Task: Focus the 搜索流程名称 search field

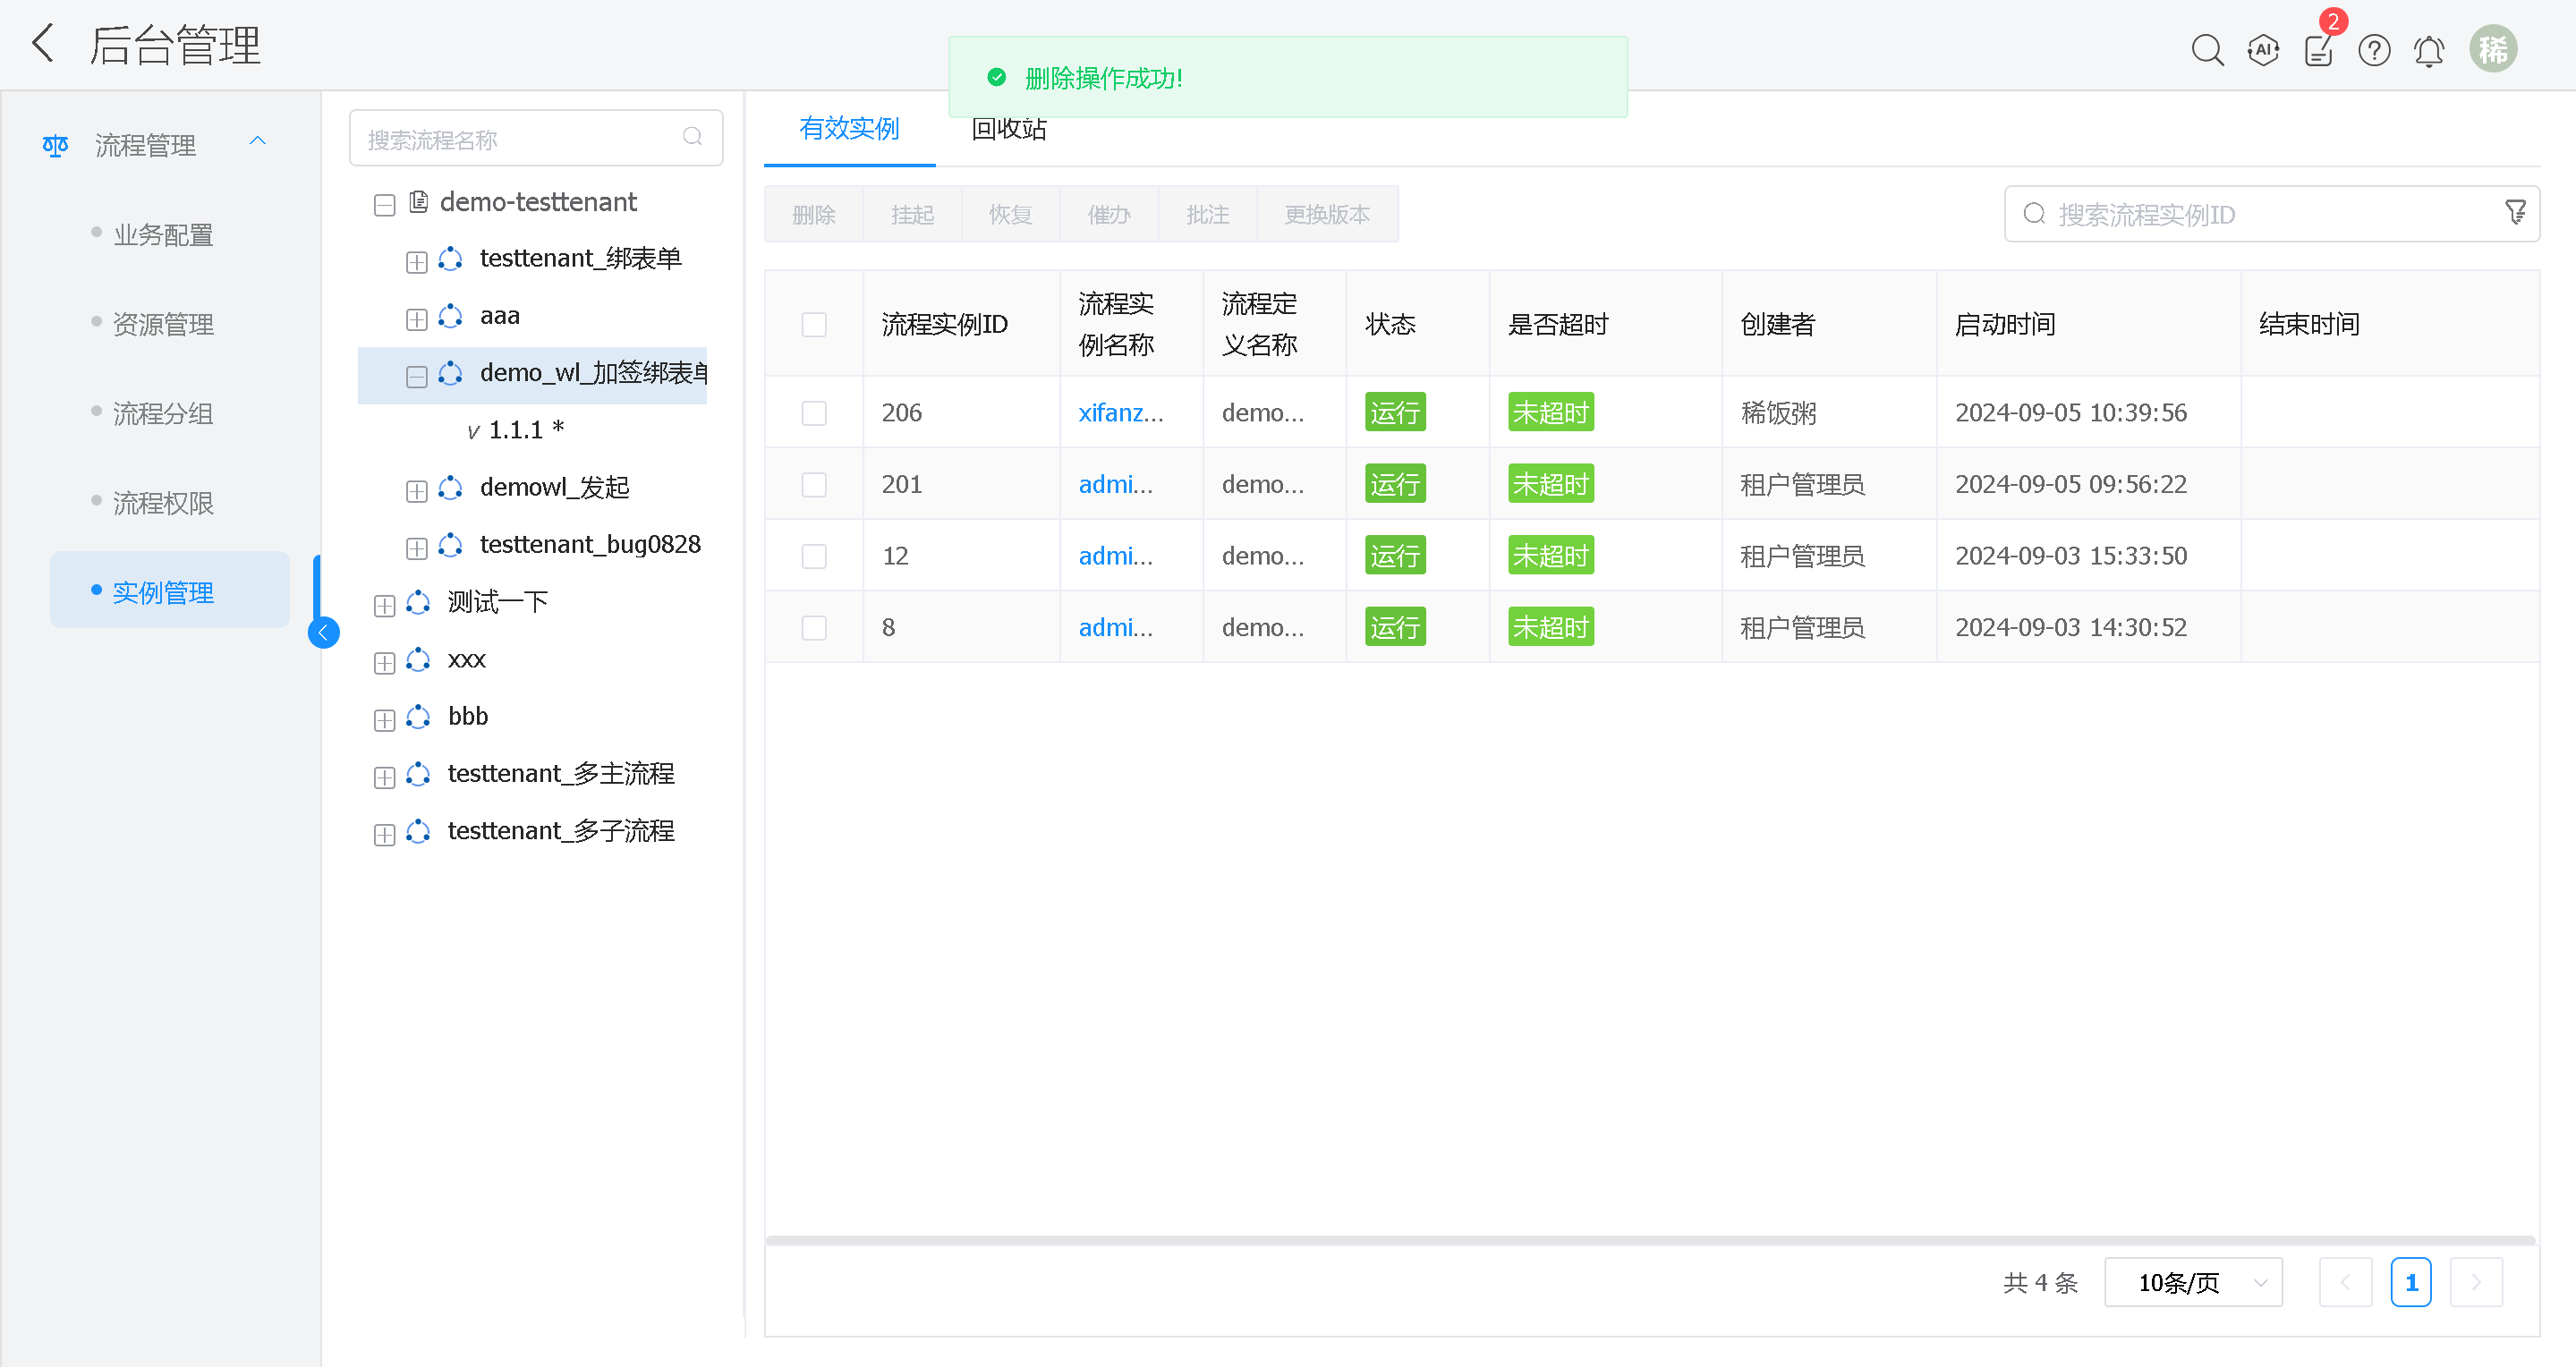Action: [x=520, y=139]
